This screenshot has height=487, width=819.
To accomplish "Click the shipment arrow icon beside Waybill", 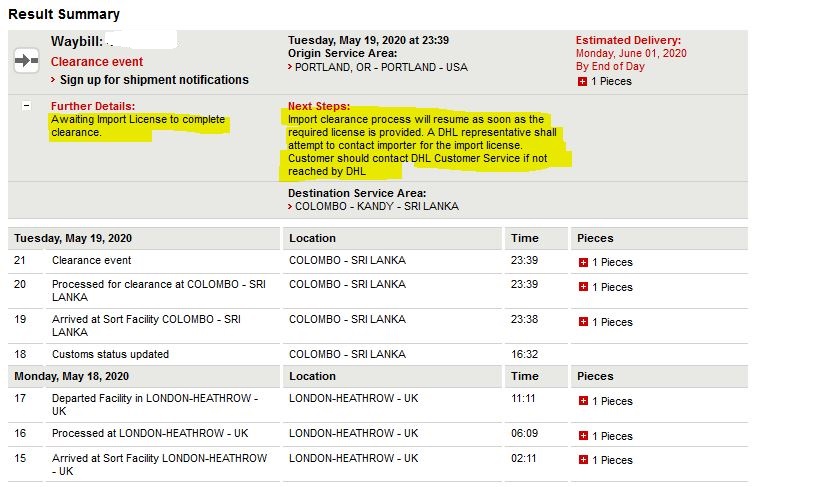I will click(26, 61).
